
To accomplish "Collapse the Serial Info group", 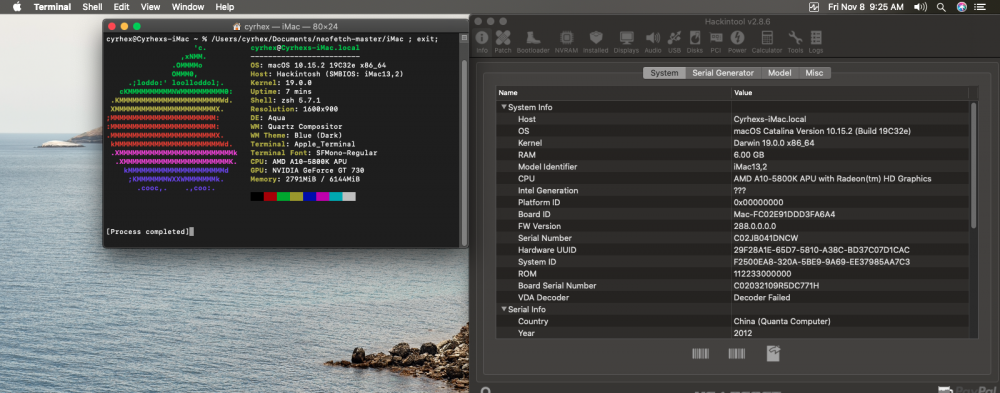I will [x=504, y=309].
